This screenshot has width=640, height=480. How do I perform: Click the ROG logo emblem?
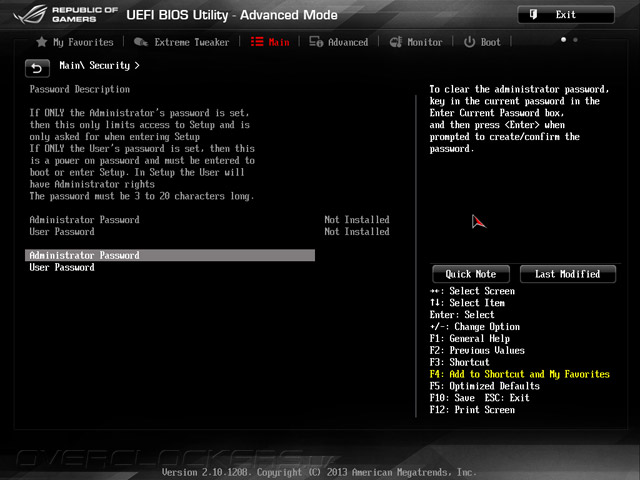[30, 15]
